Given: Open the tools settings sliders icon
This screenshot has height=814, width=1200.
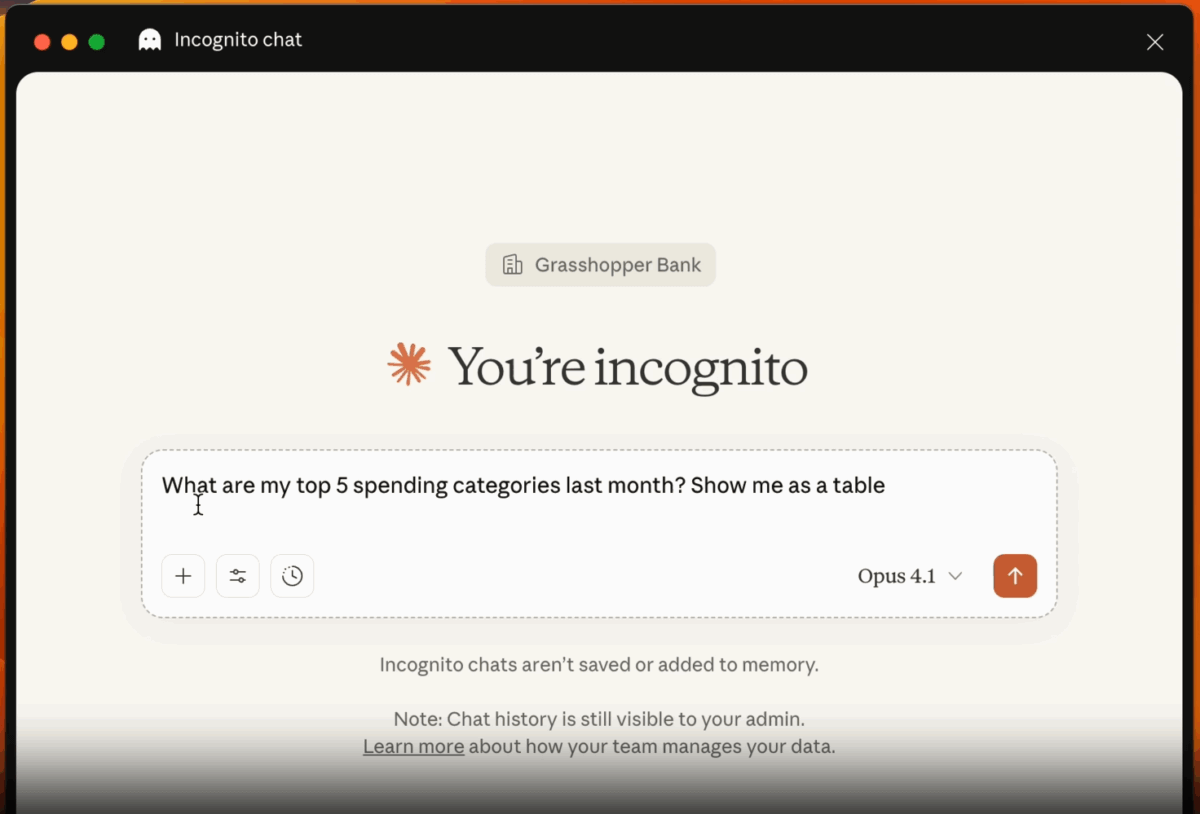Looking at the screenshot, I should tap(238, 576).
